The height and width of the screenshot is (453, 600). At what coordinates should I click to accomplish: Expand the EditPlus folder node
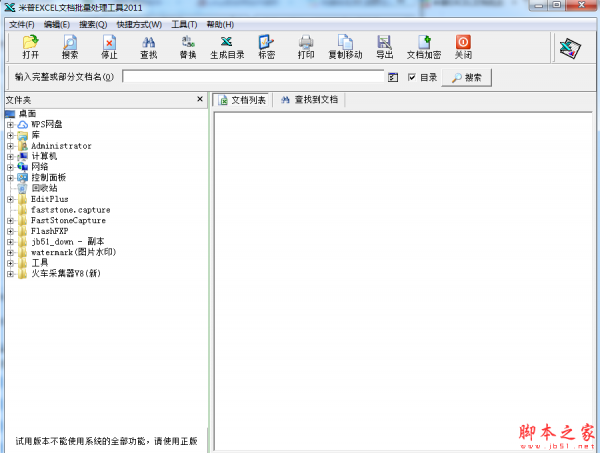coord(10,199)
